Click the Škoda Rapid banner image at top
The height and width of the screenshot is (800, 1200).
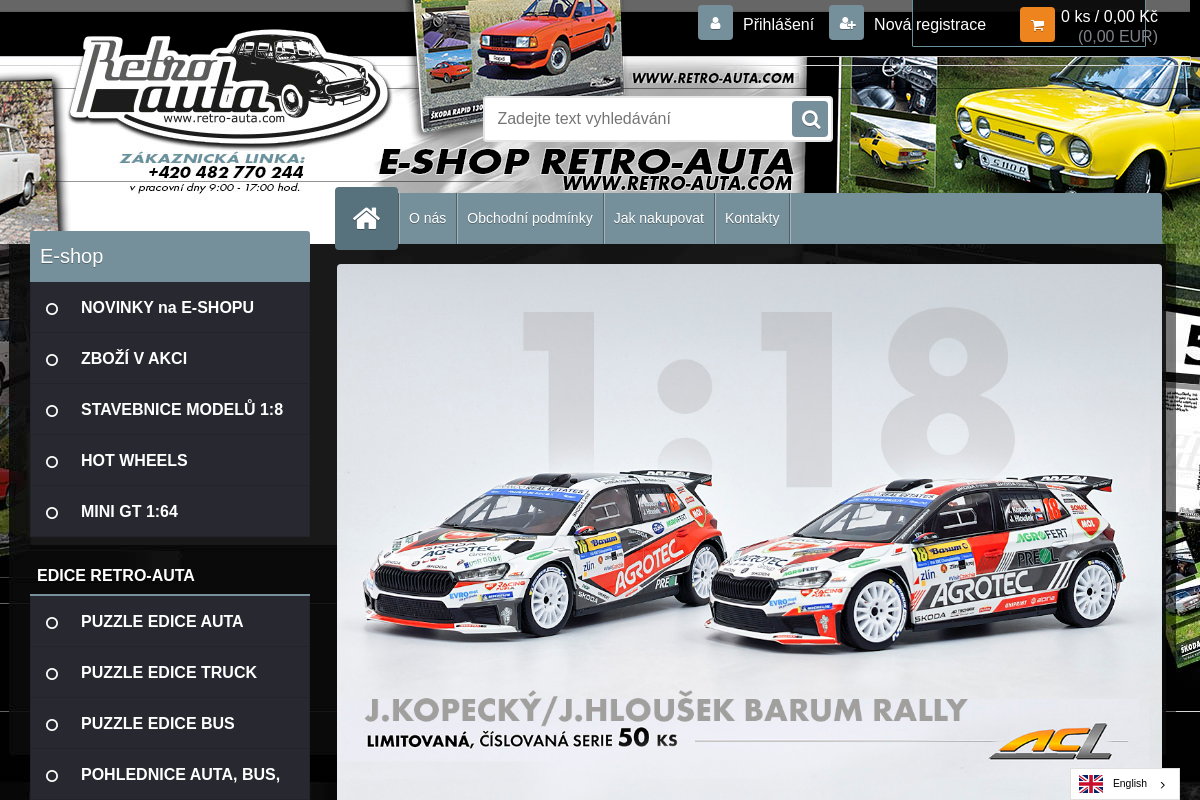point(520,45)
